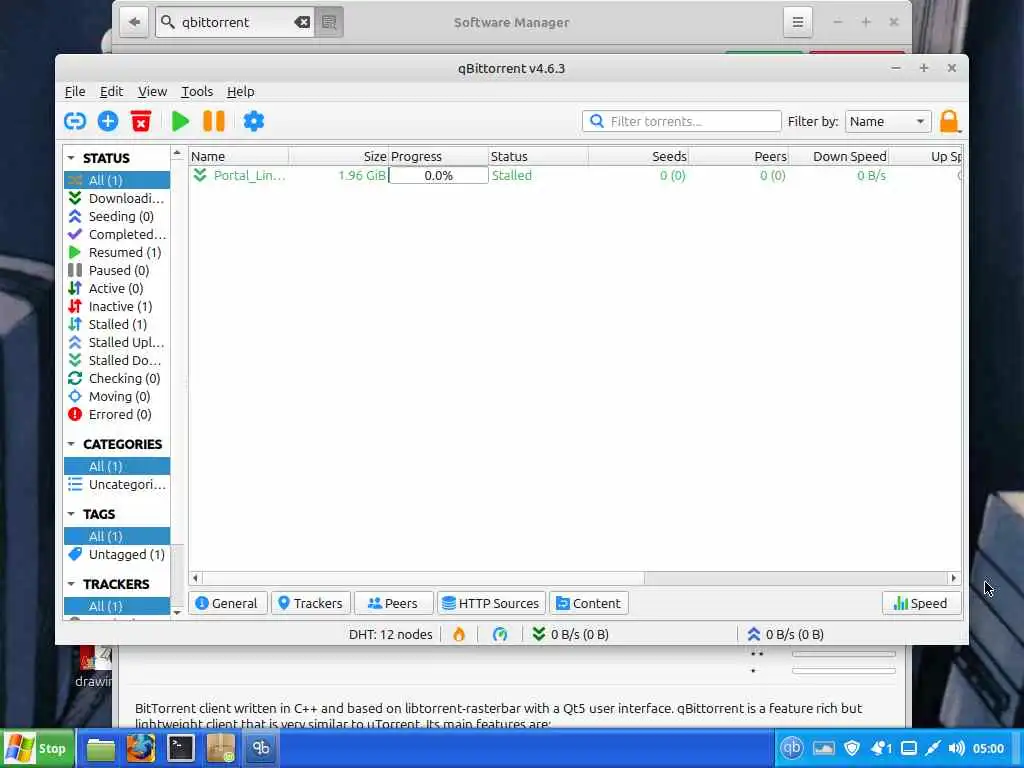
Task: Open the Speed graph tab
Action: [921, 603]
